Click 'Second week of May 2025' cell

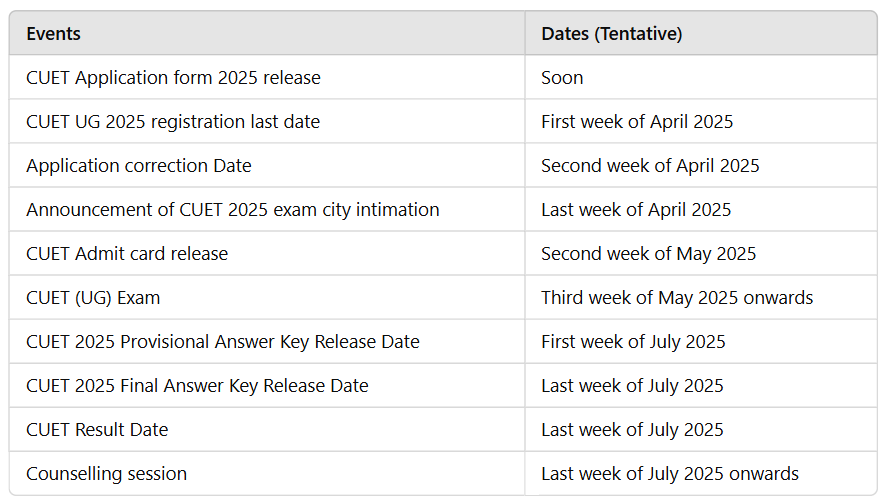[x=648, y=254]
